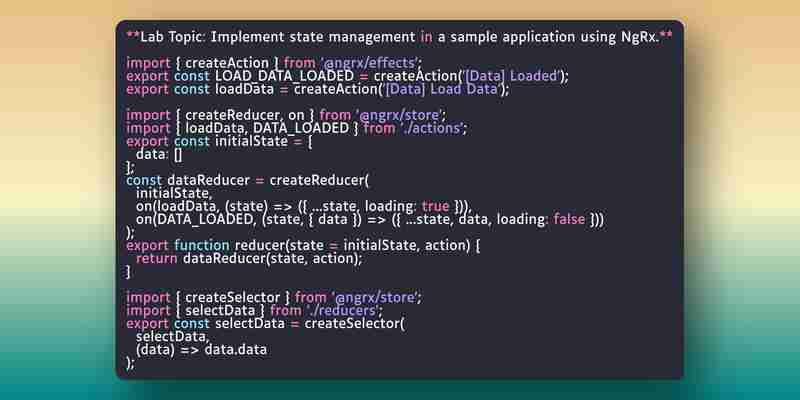The image size is (800, 400).
Task: Click the last '@angrx/store' import string
Action: pos(376,297)
